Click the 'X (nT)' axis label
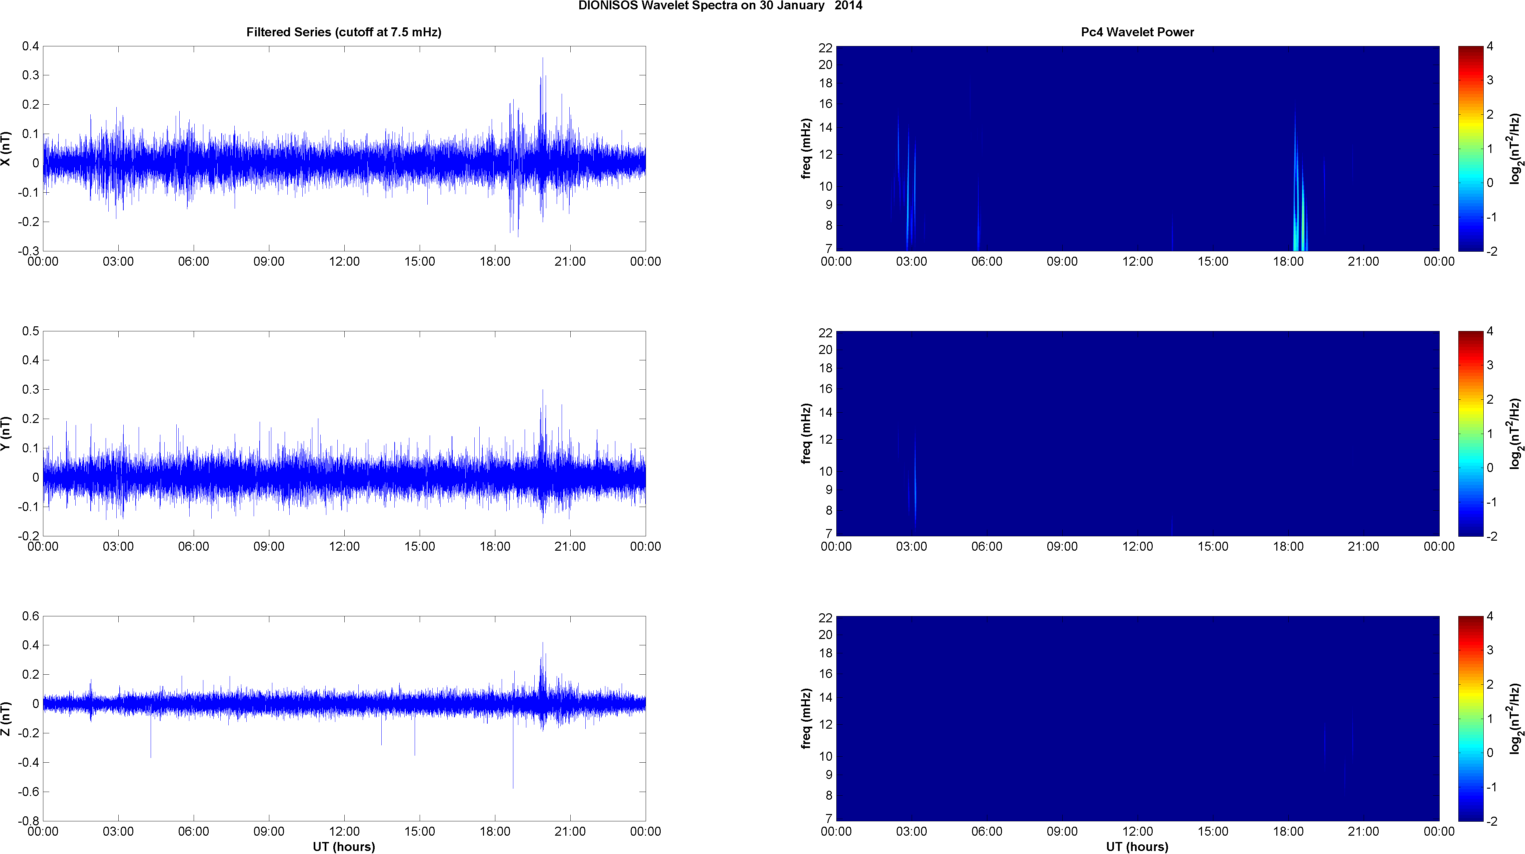Viewport: 1525px width, 854px height. [x=7, y=148]
